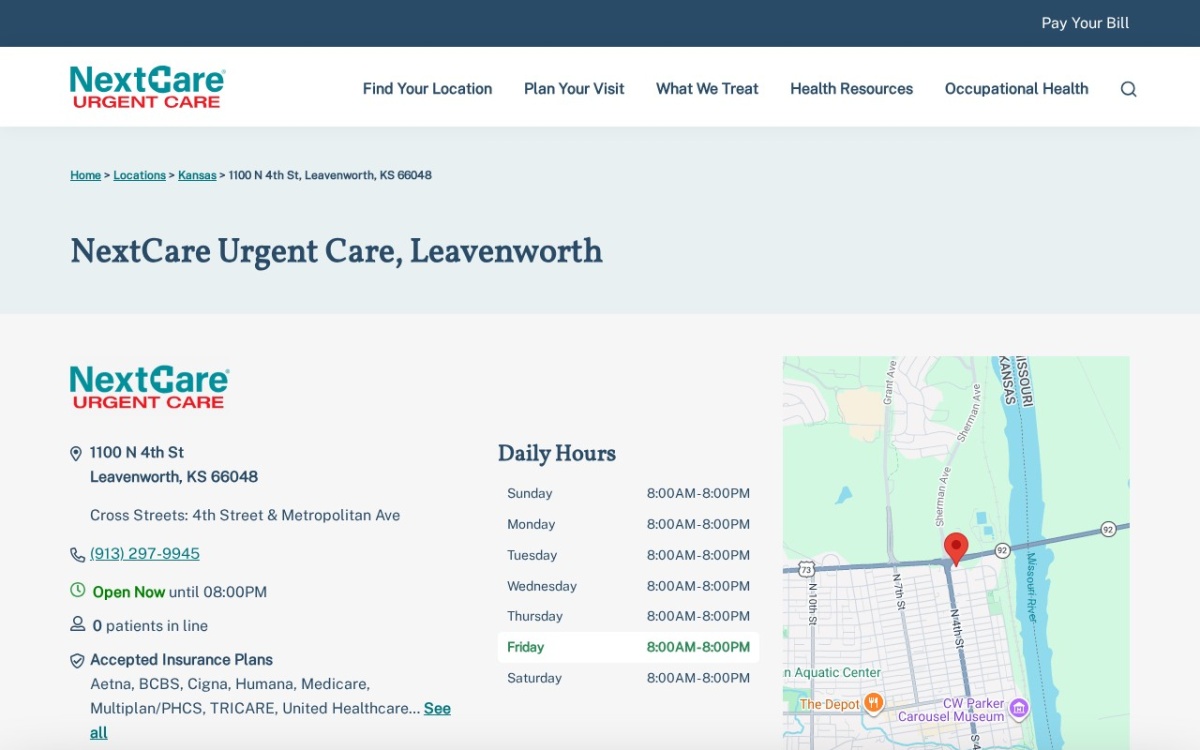
Task: Click the Missouri River label on map
Action: tap(1031, 588)
